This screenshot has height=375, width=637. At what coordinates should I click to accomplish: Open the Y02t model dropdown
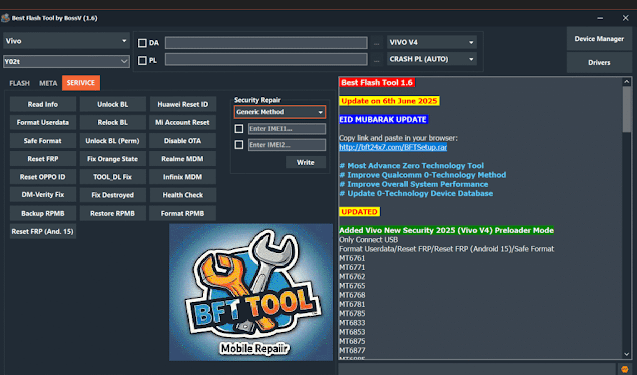(x=66, y=61)
